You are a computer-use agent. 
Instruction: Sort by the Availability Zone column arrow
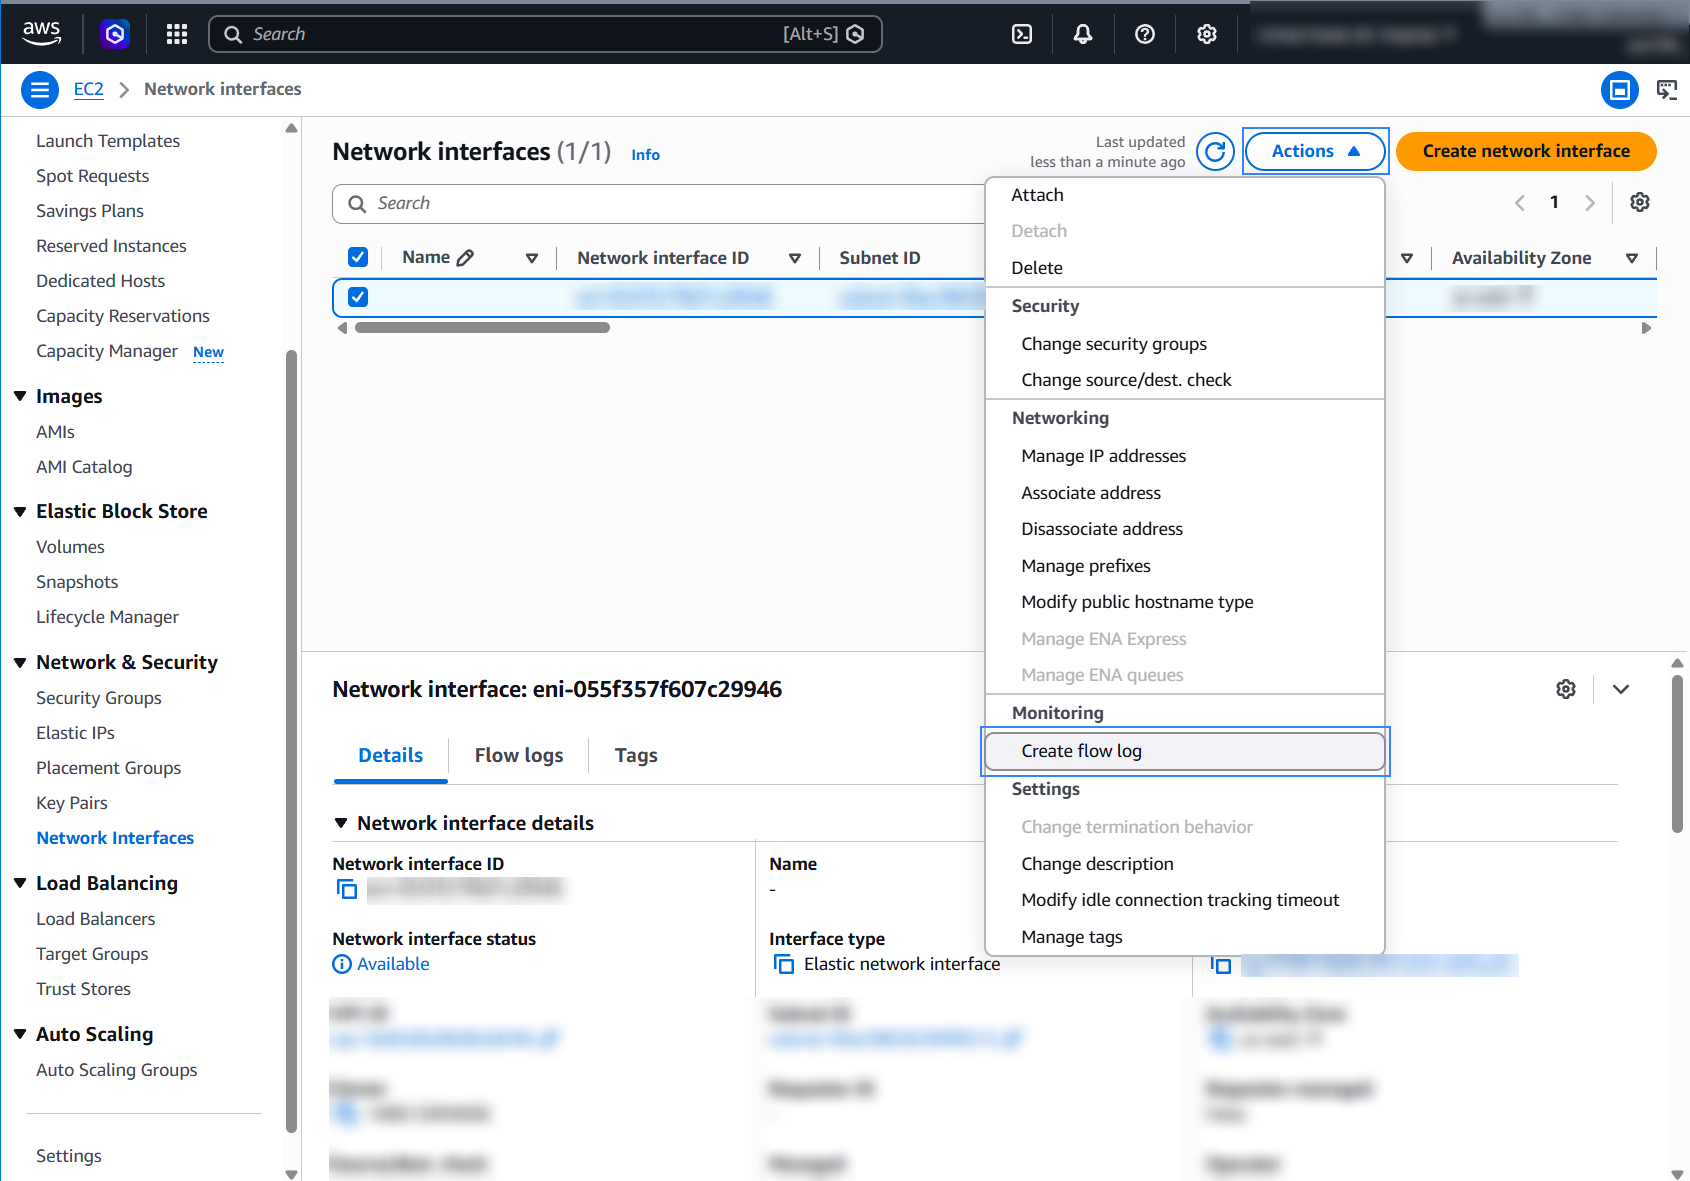point(1632,258)
